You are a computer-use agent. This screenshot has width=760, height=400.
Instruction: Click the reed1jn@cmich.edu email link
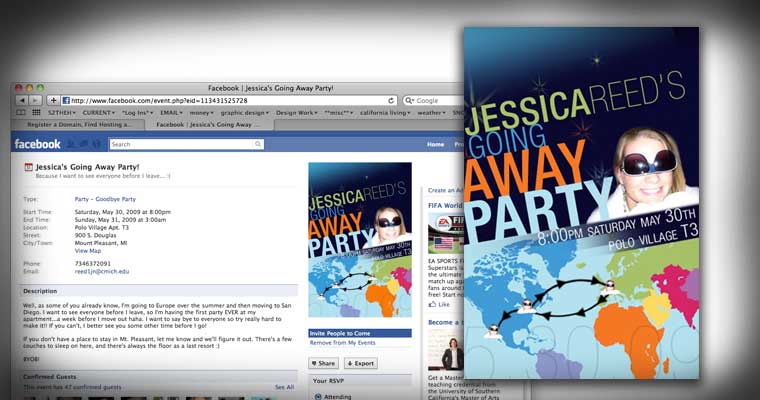(x=102, y=272)
